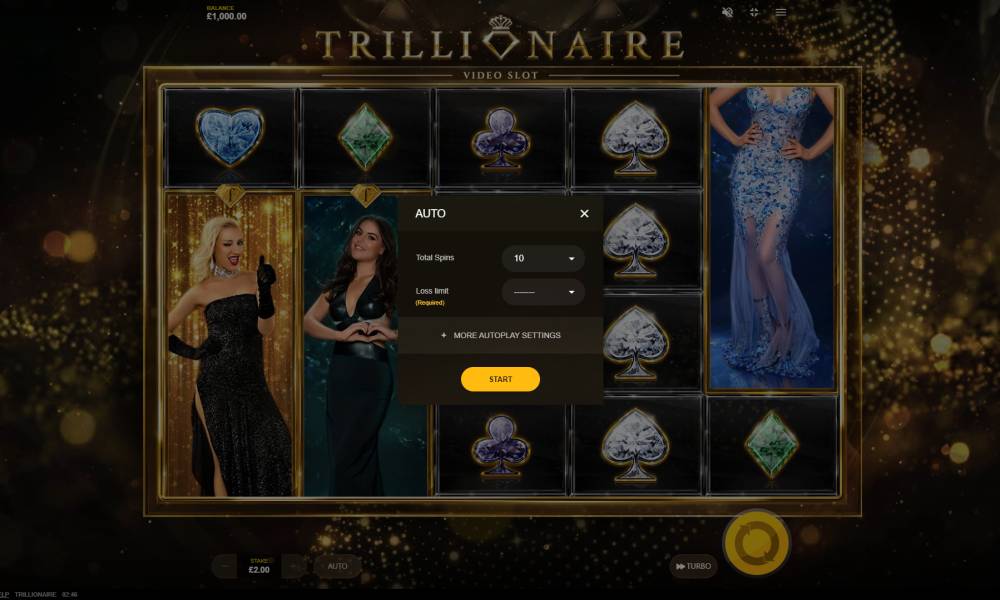Close the AUTO dialog

pos(584,214)
